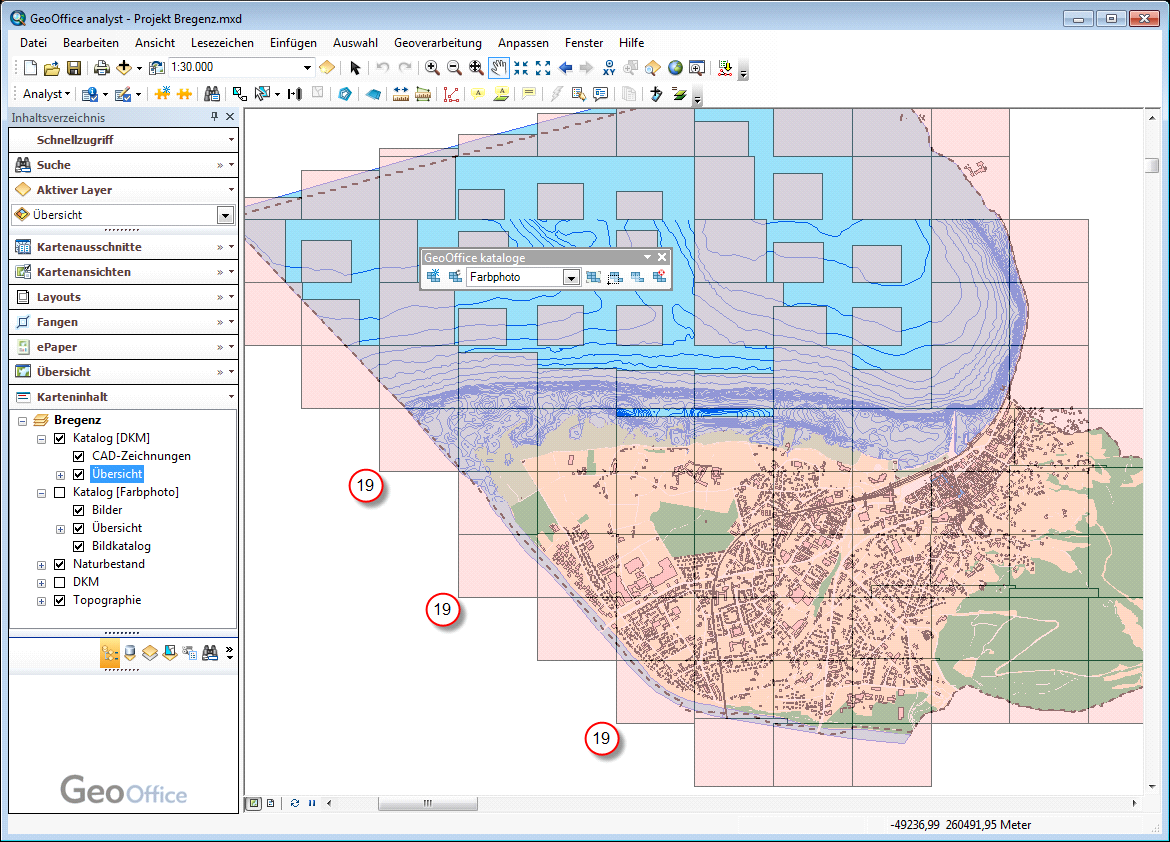
Task: Open the Kartenausschnitte panel section
Action: [x=120, y=246]
